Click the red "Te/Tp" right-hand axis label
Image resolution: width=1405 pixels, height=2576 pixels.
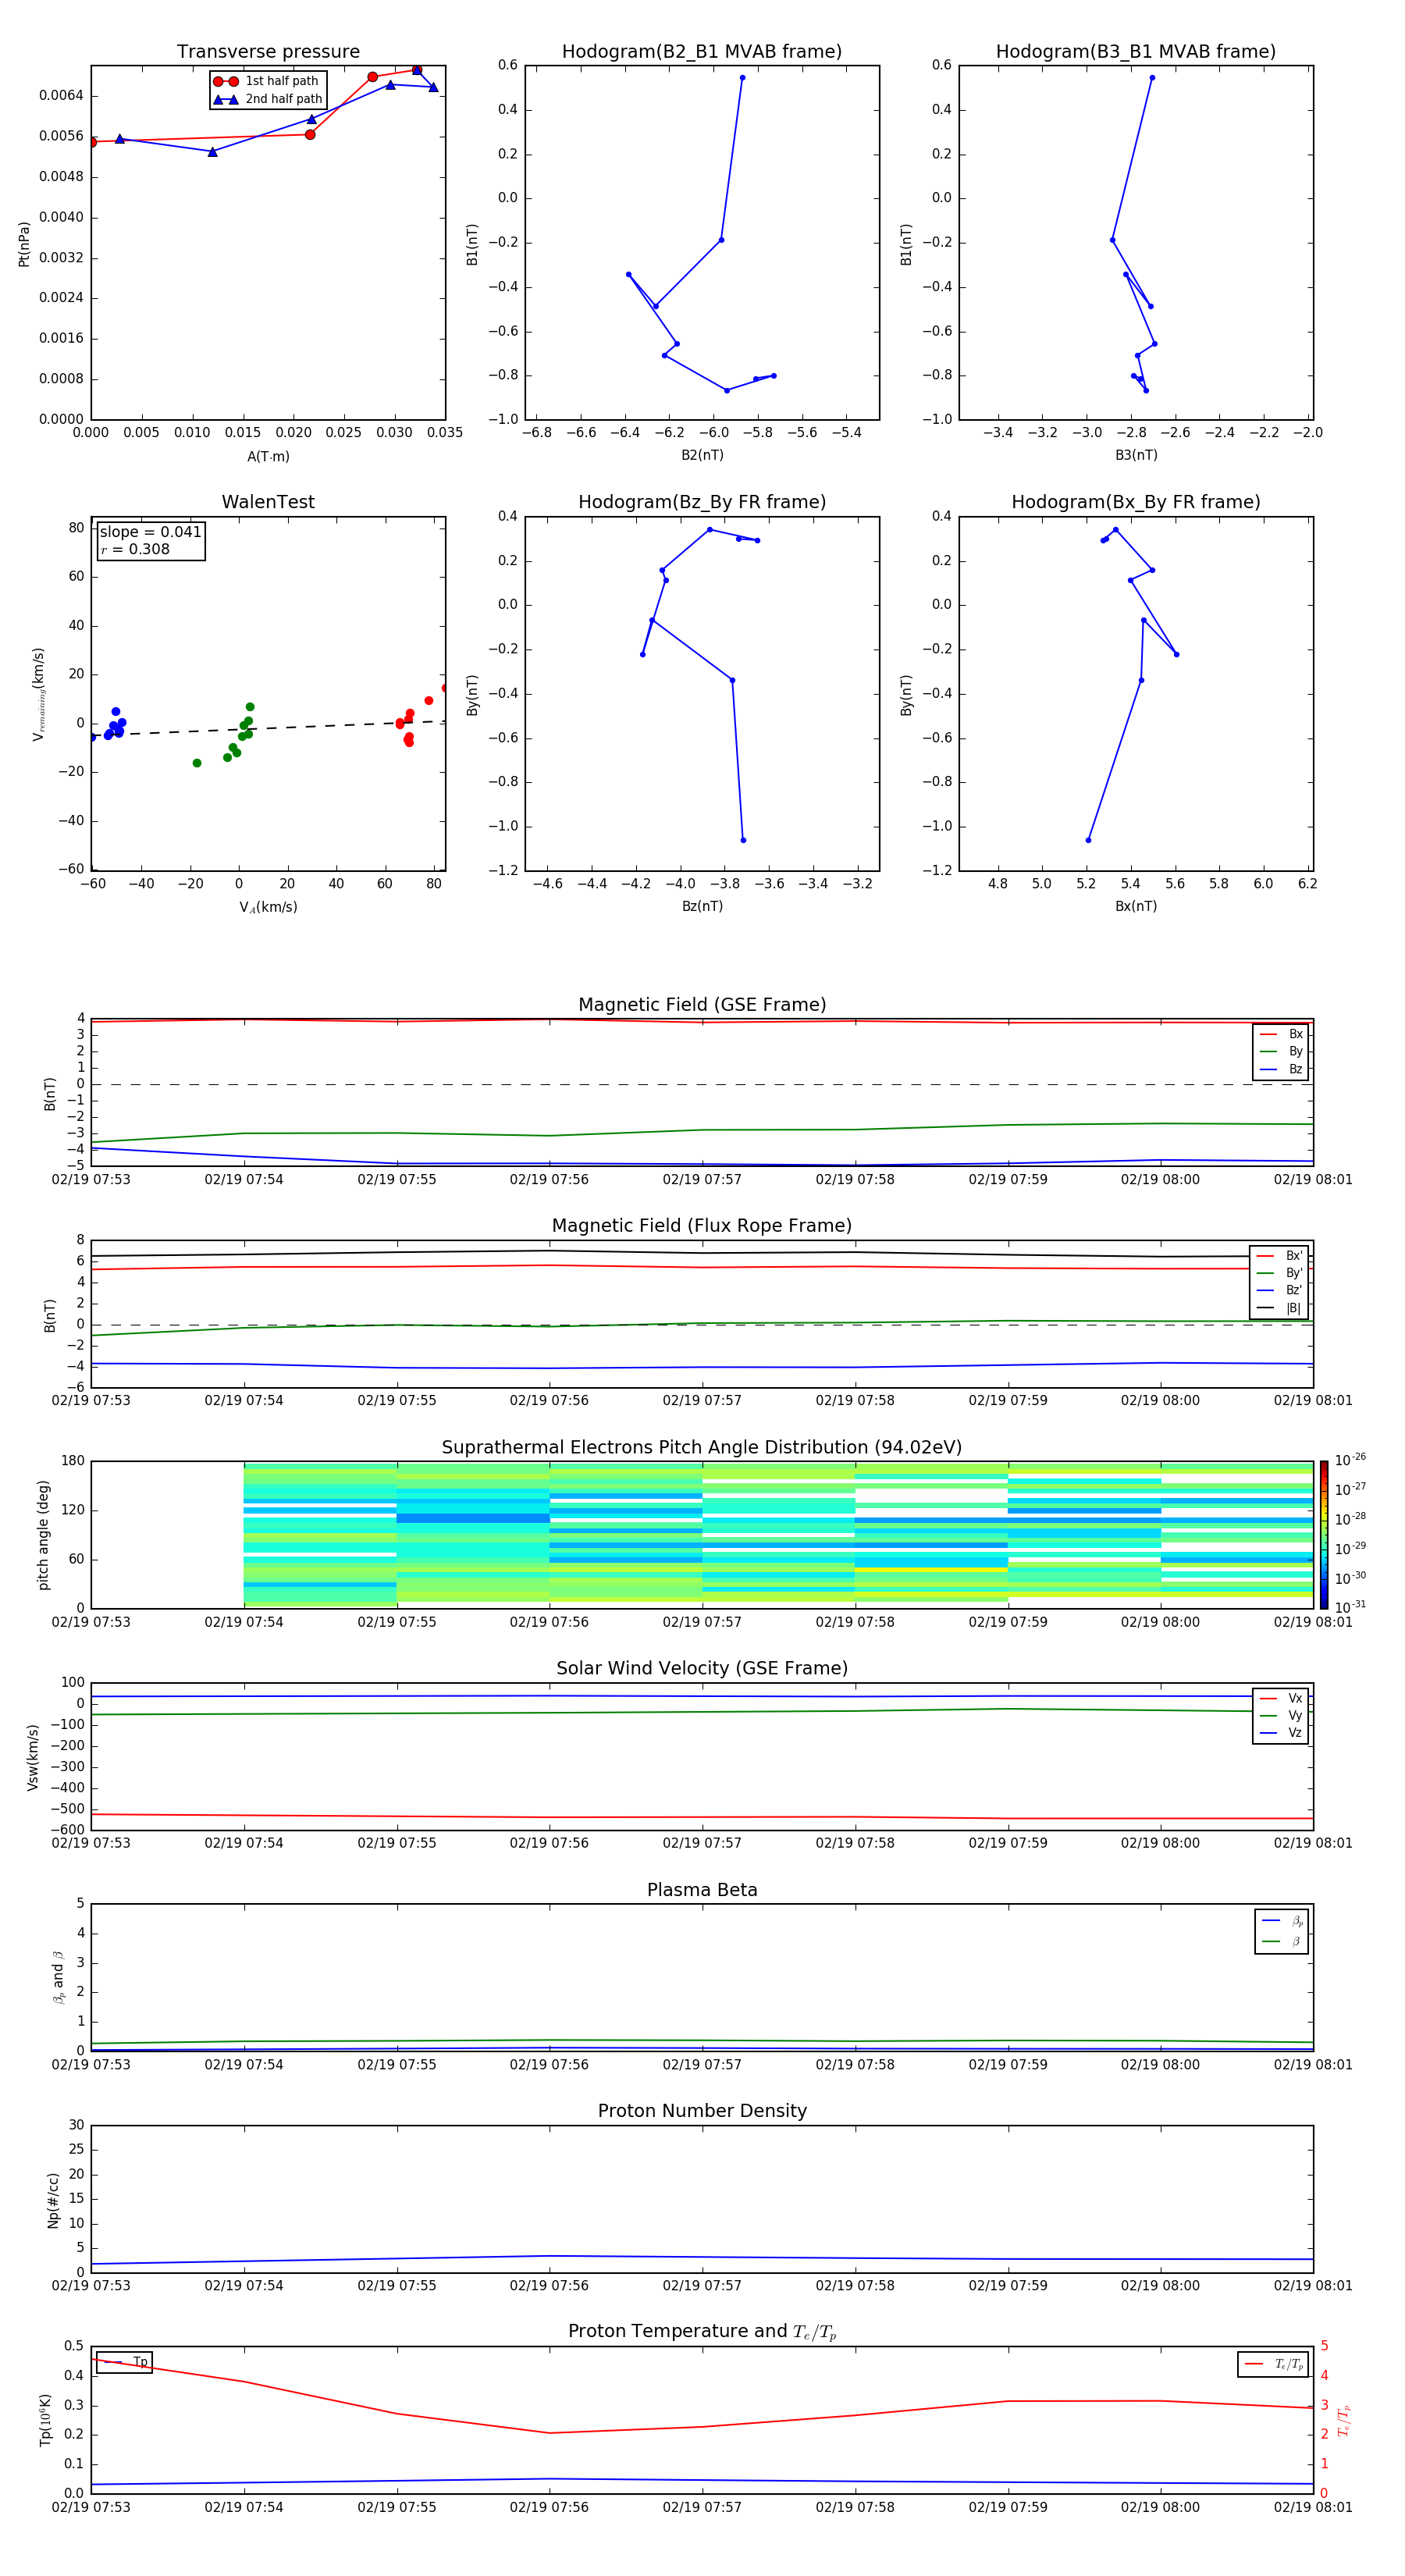pos(1343,2420)
